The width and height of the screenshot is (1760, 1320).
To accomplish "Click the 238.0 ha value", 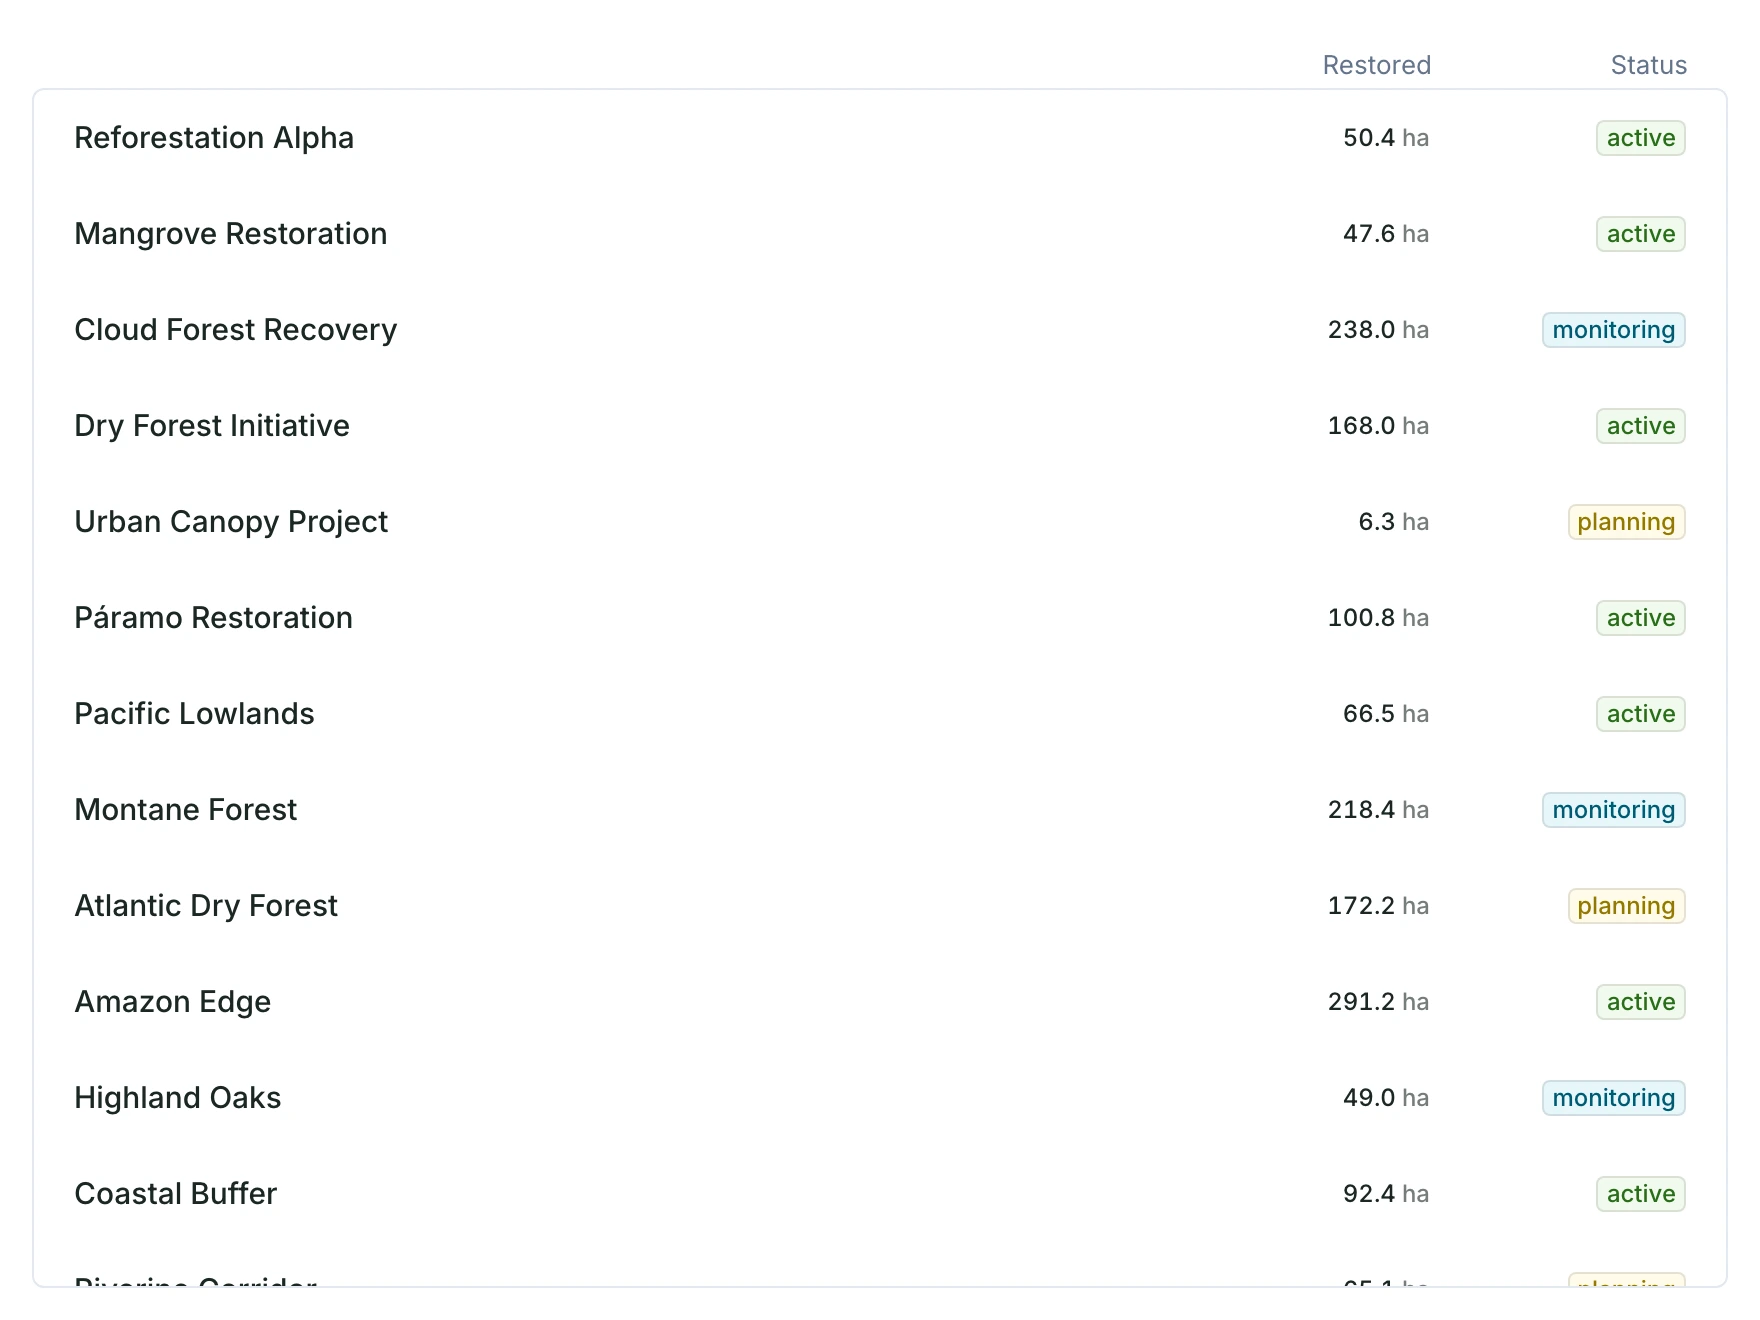I will (1379, 330).
